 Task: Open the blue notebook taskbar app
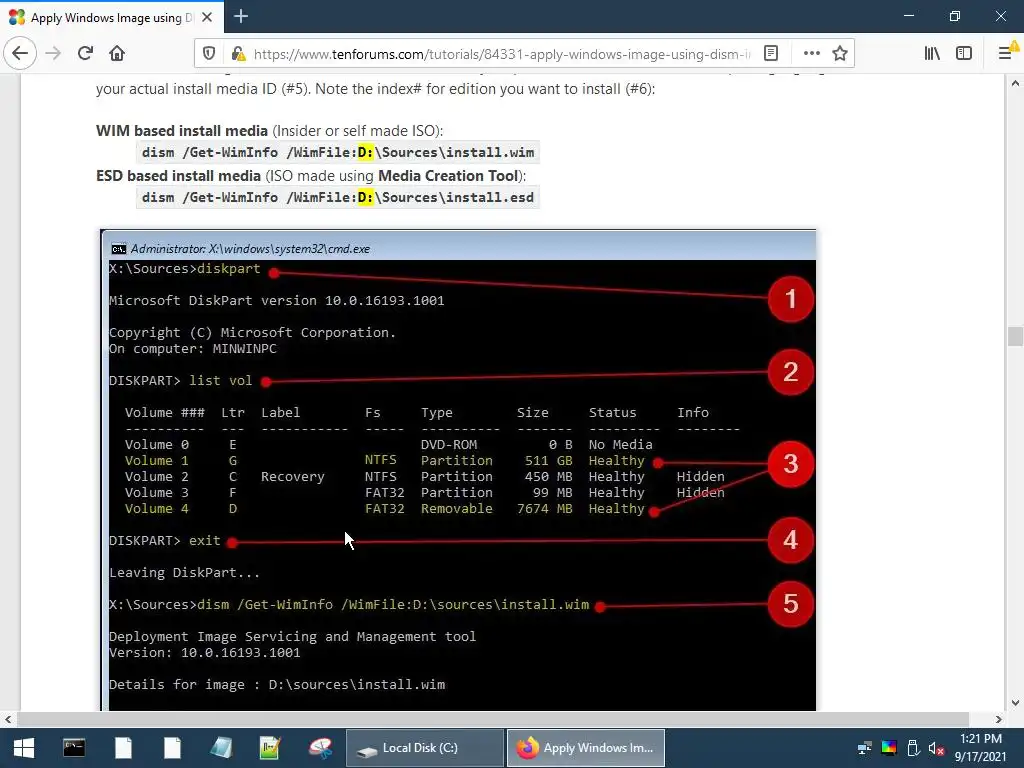tap(221, 748)
